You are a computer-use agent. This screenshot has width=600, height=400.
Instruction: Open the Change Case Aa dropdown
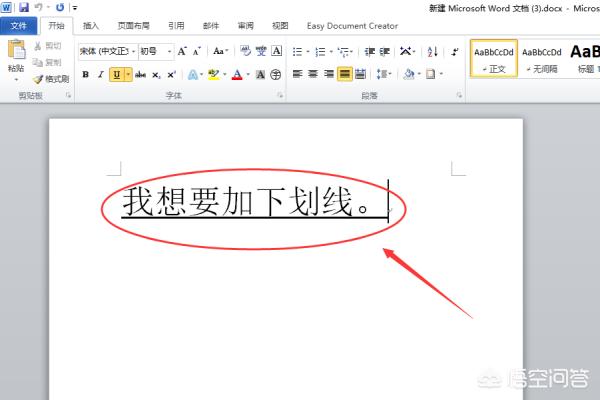click(x=221, y=51)
